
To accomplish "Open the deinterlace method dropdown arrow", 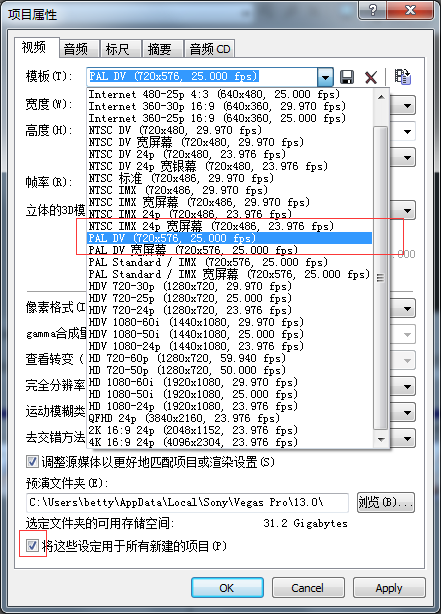I will [x=407, y=439].
